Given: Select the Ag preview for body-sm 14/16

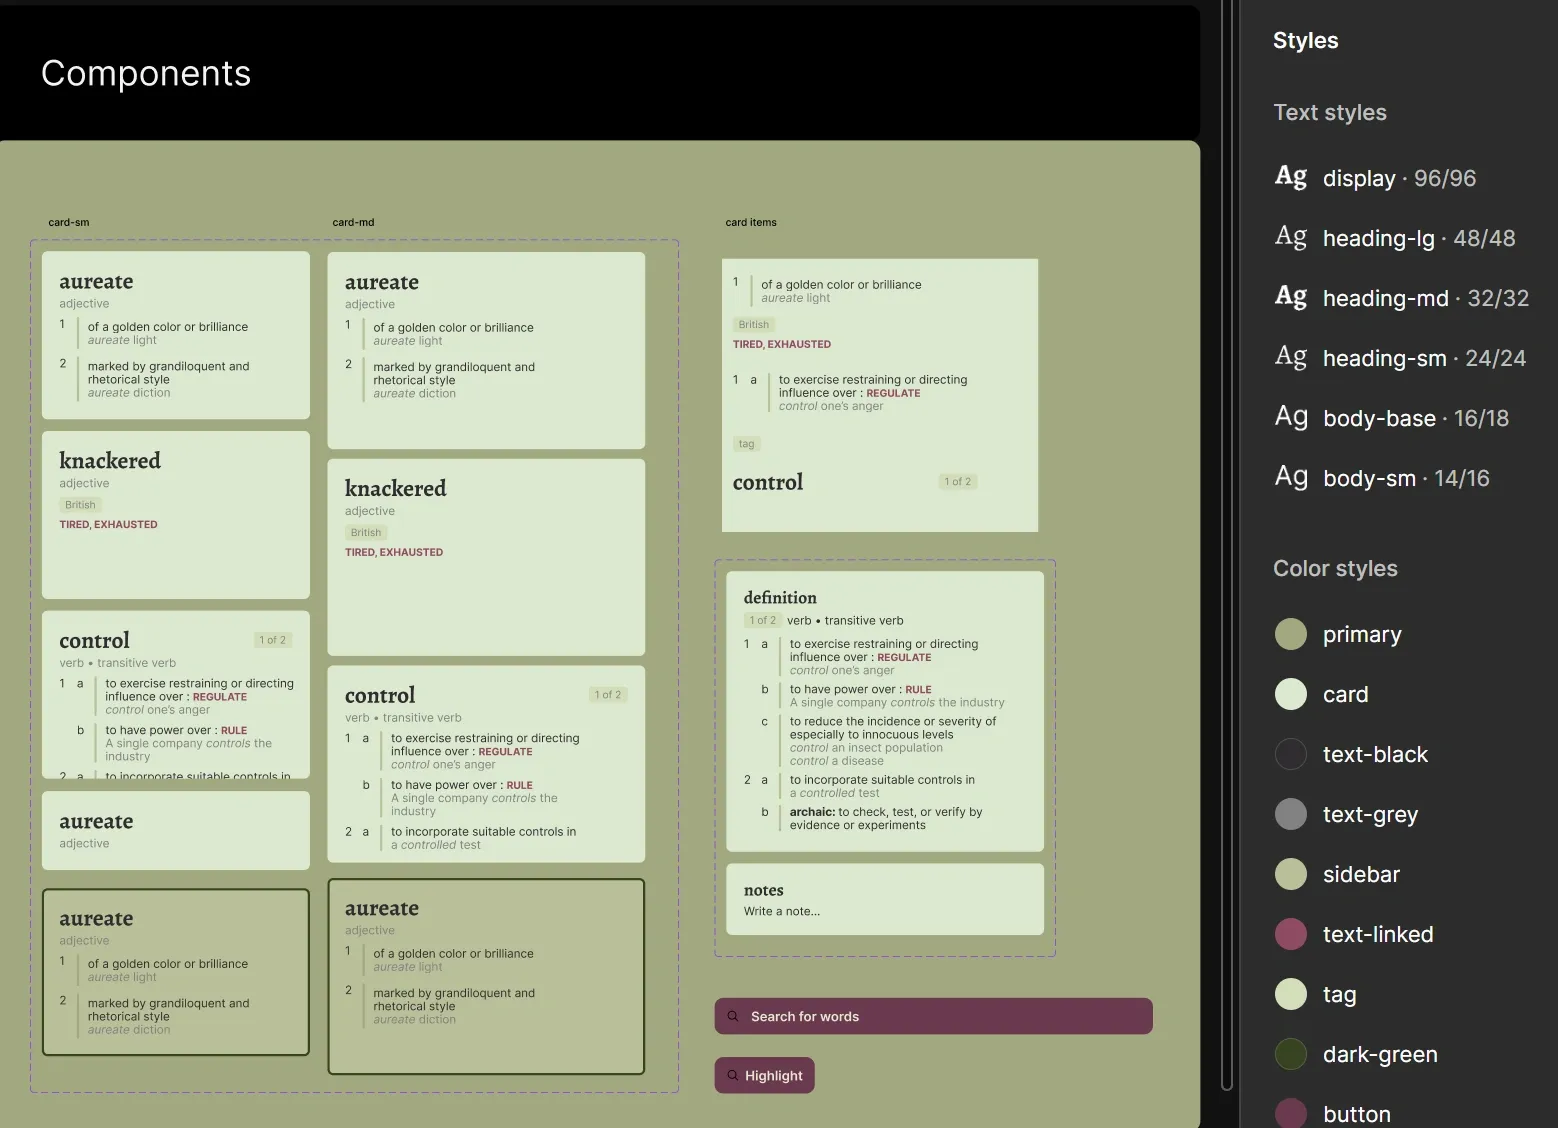Looking at the screenshot, I should tap(1291, 477).
